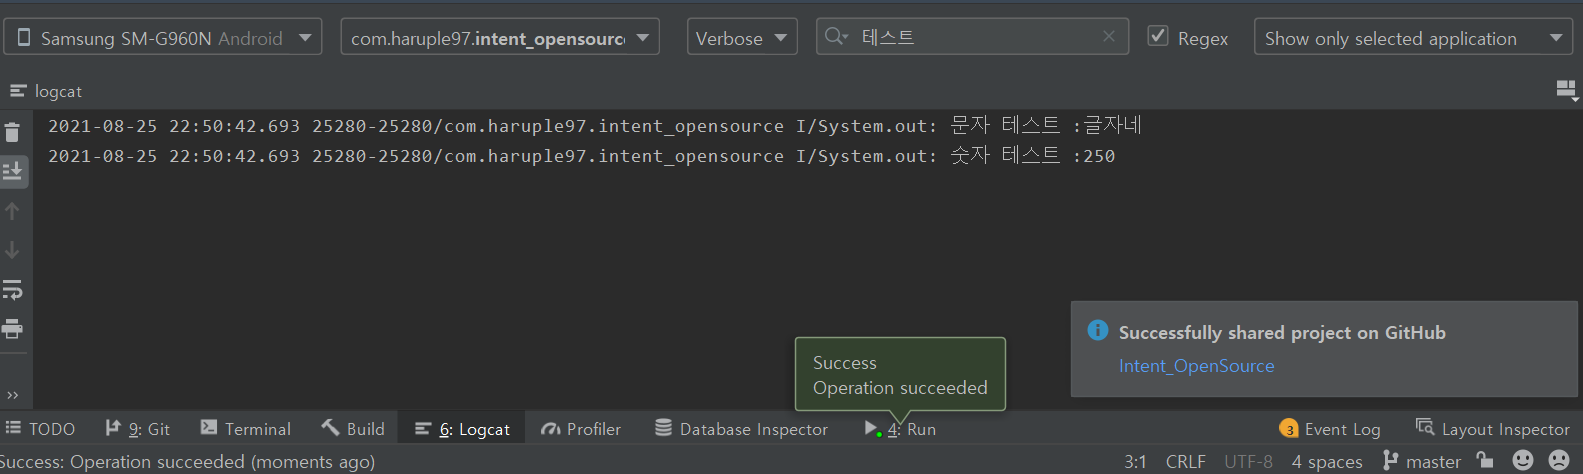The height and width of the screenshot is (474, 1583).
Task: Click the log line ending with 250
Action: coord(581,156)
